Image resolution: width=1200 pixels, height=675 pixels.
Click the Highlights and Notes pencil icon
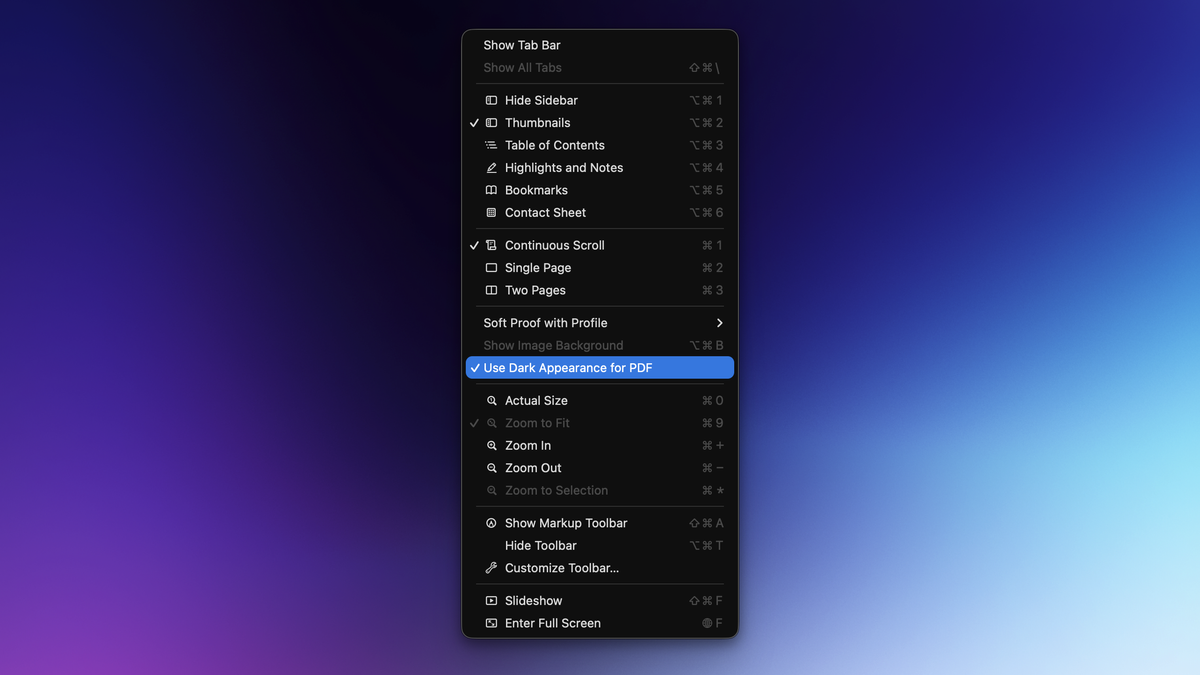[491, 168]
